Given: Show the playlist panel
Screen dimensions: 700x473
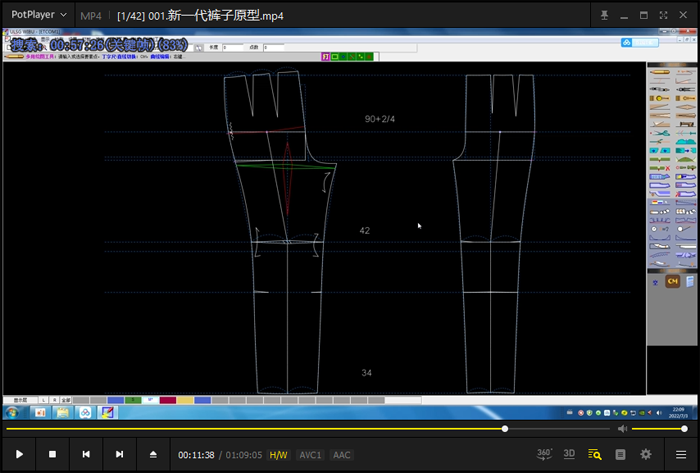Looking at the screenshot, I should click(x=620, y=454).
